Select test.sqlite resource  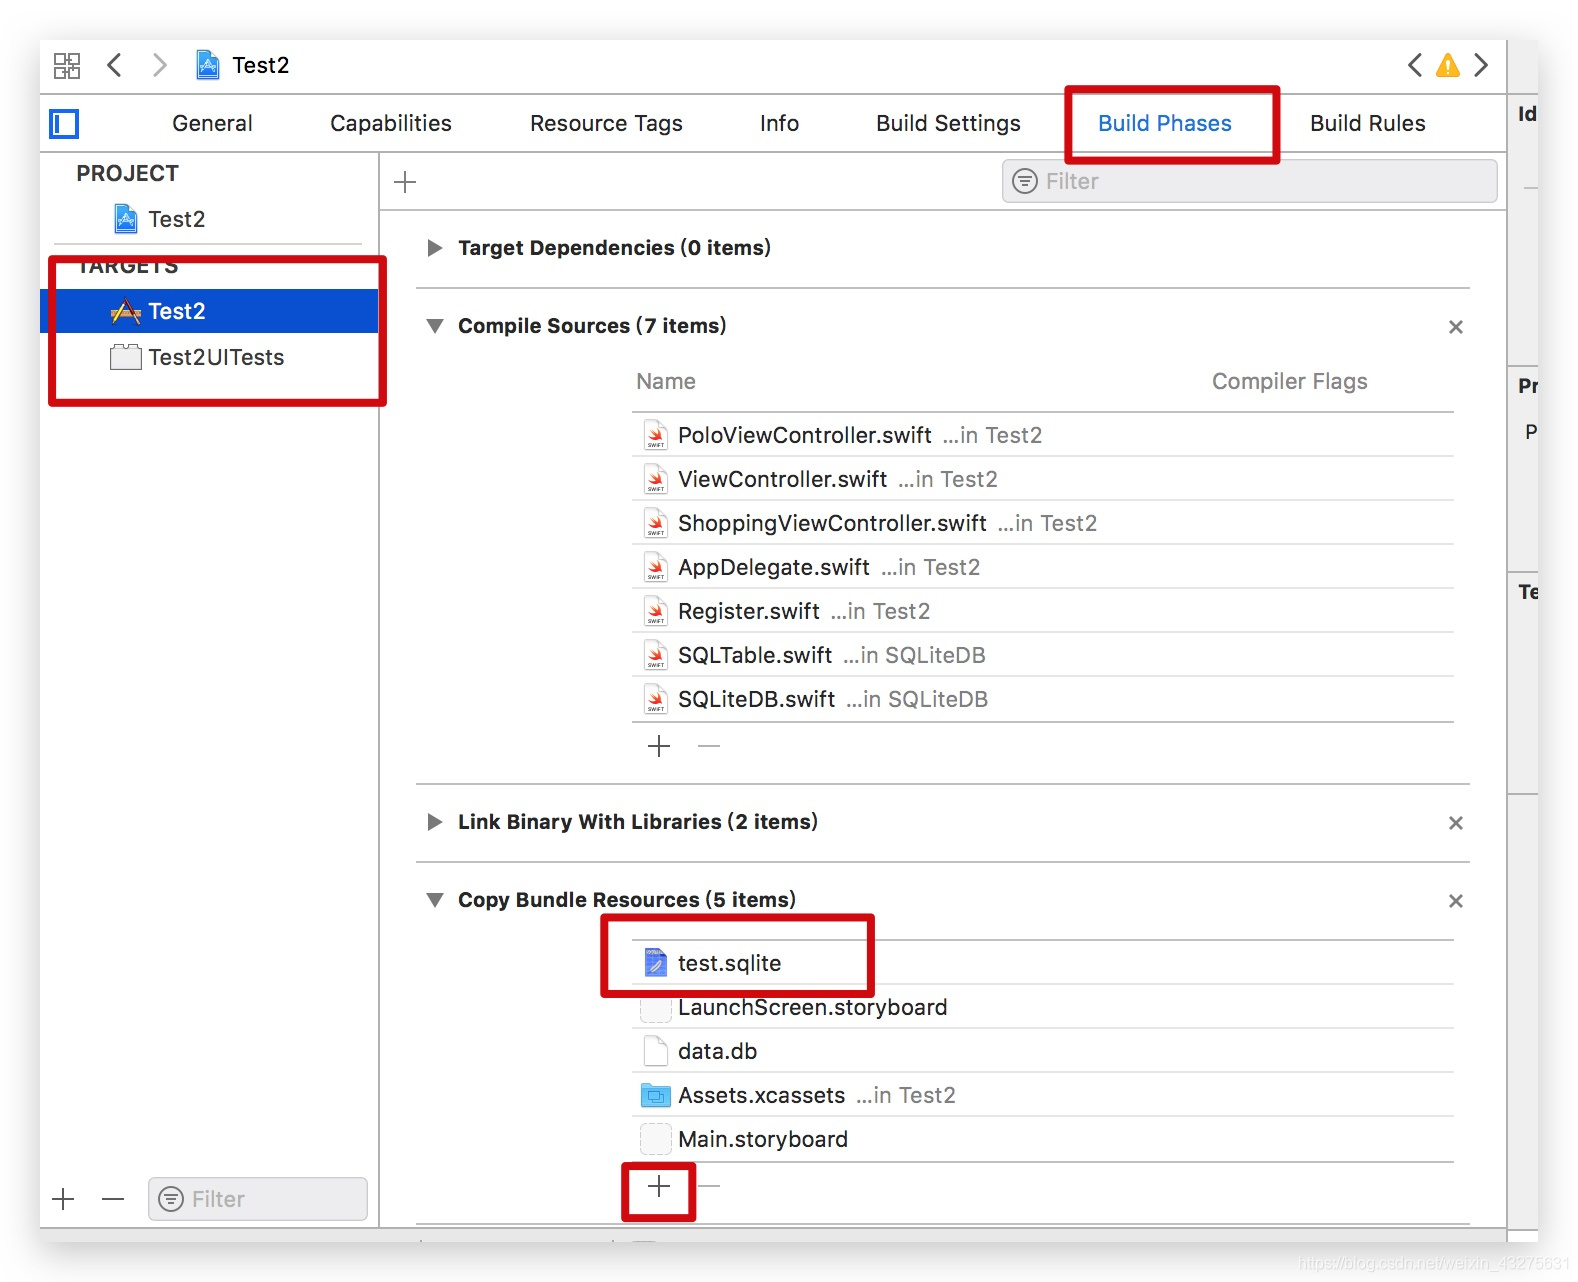click(x=1043, y=963)
